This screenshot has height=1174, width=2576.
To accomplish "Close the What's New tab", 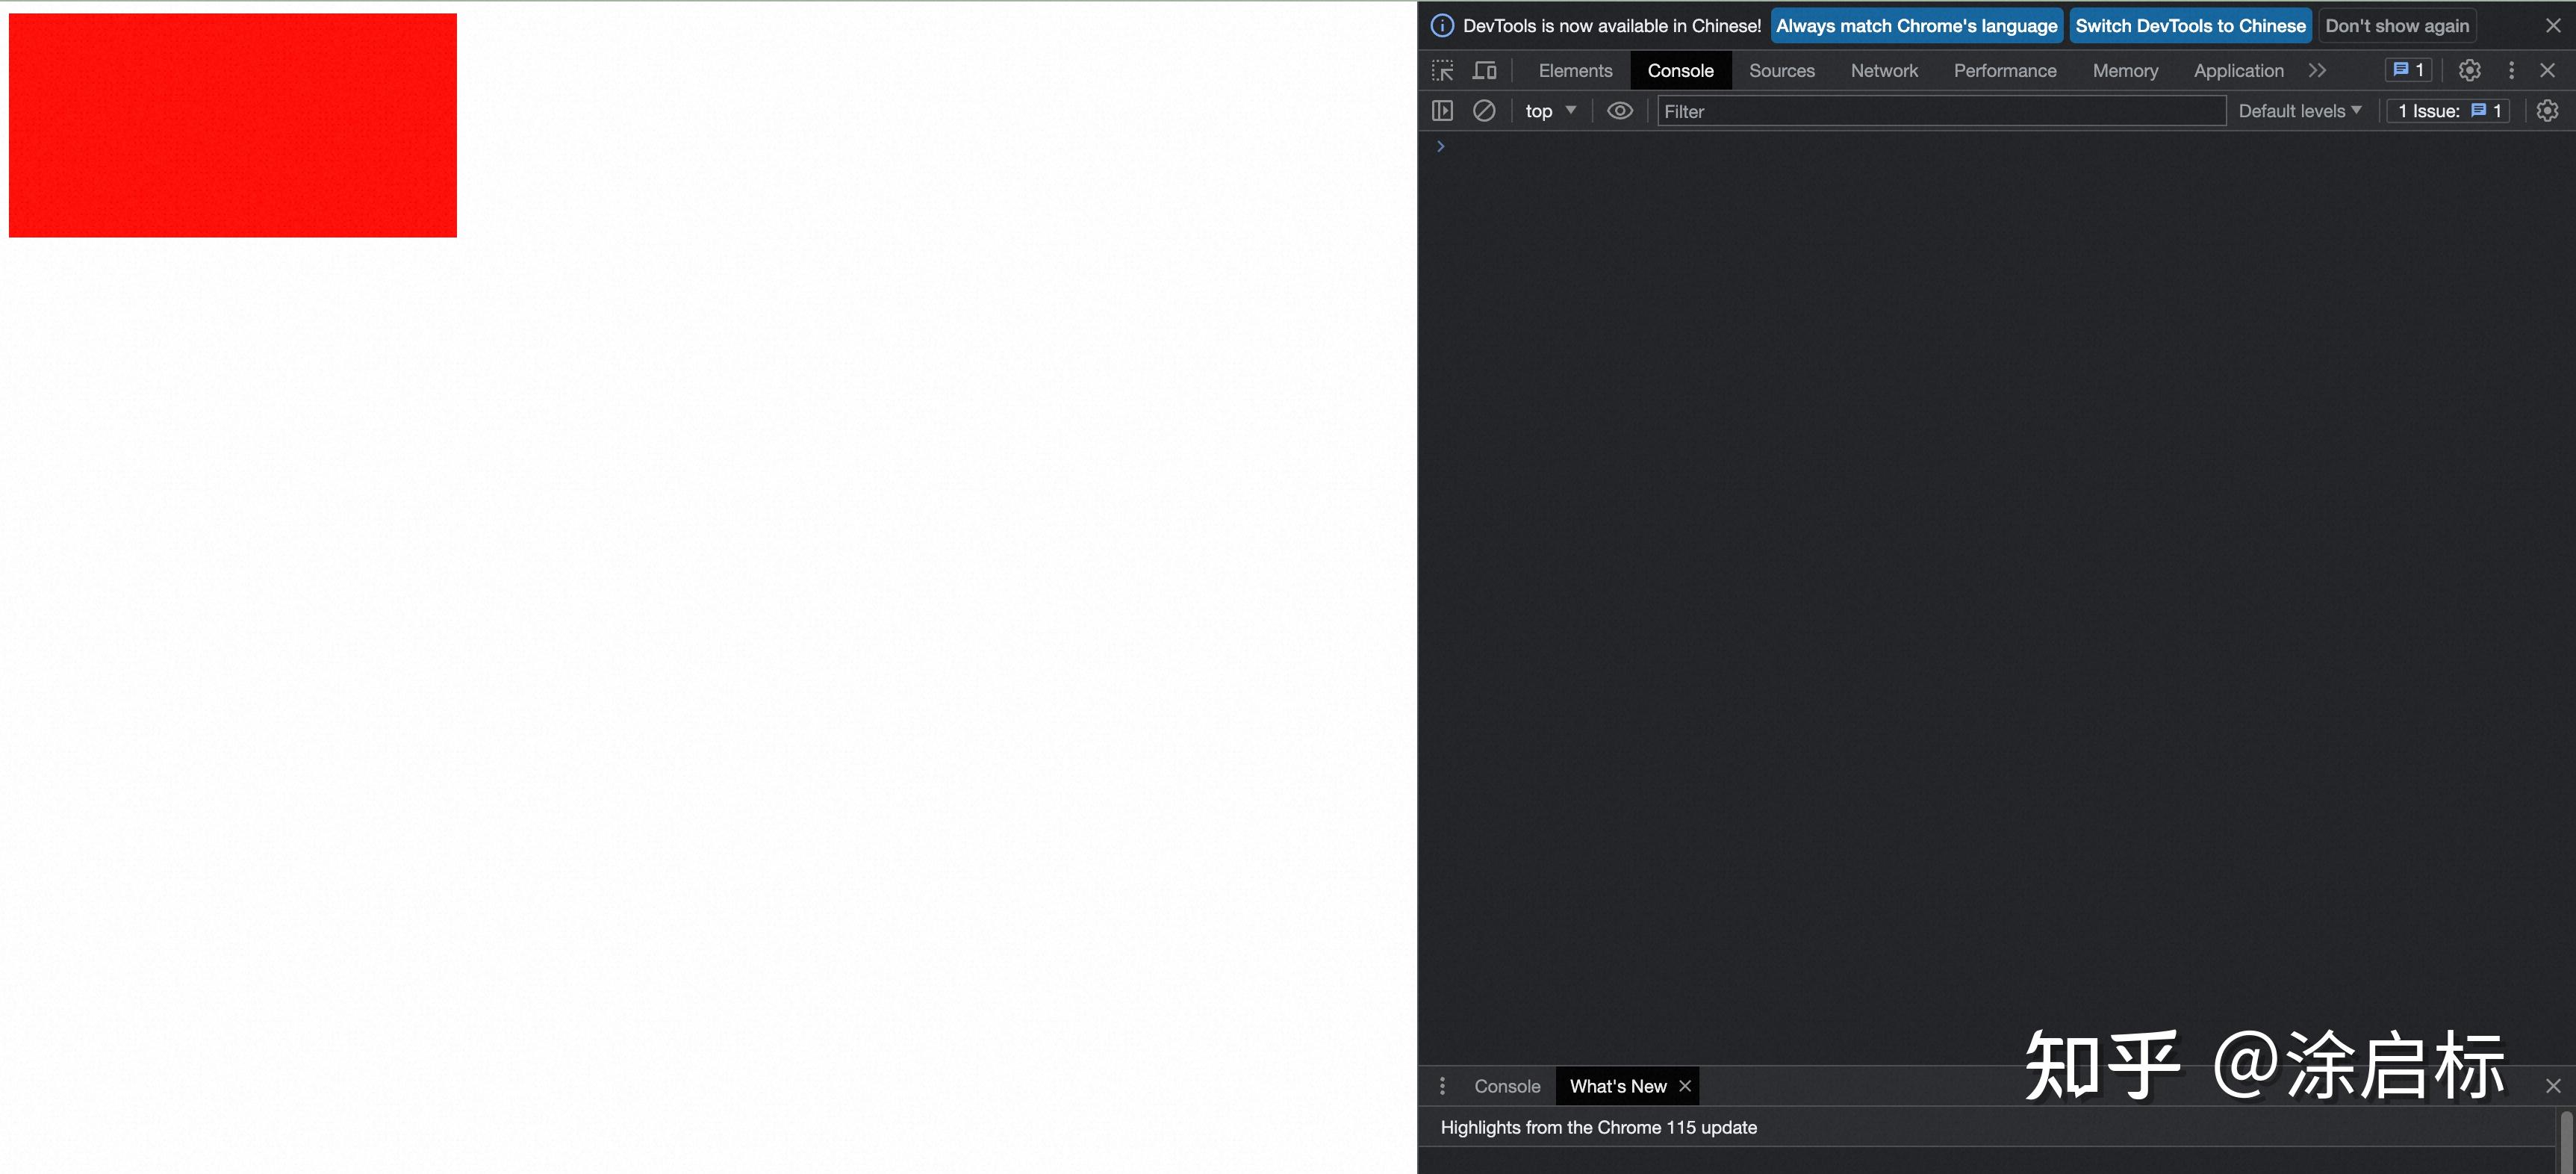I will [x=1685, y=1086].
